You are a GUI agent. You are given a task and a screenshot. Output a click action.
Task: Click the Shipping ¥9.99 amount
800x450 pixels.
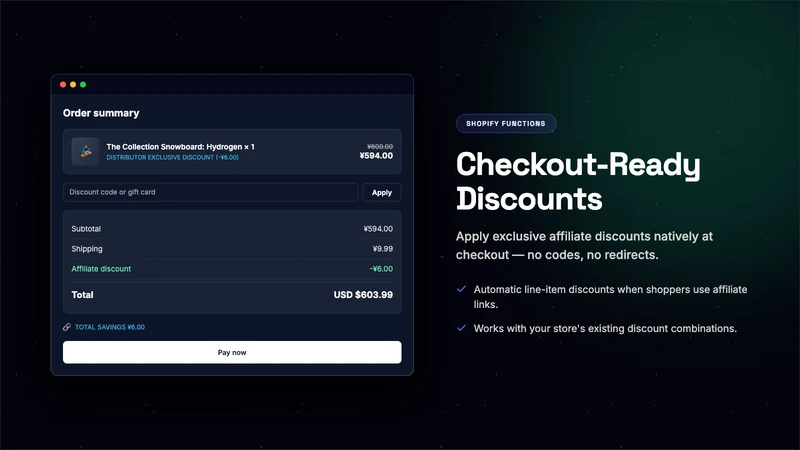tap(383, 249)
